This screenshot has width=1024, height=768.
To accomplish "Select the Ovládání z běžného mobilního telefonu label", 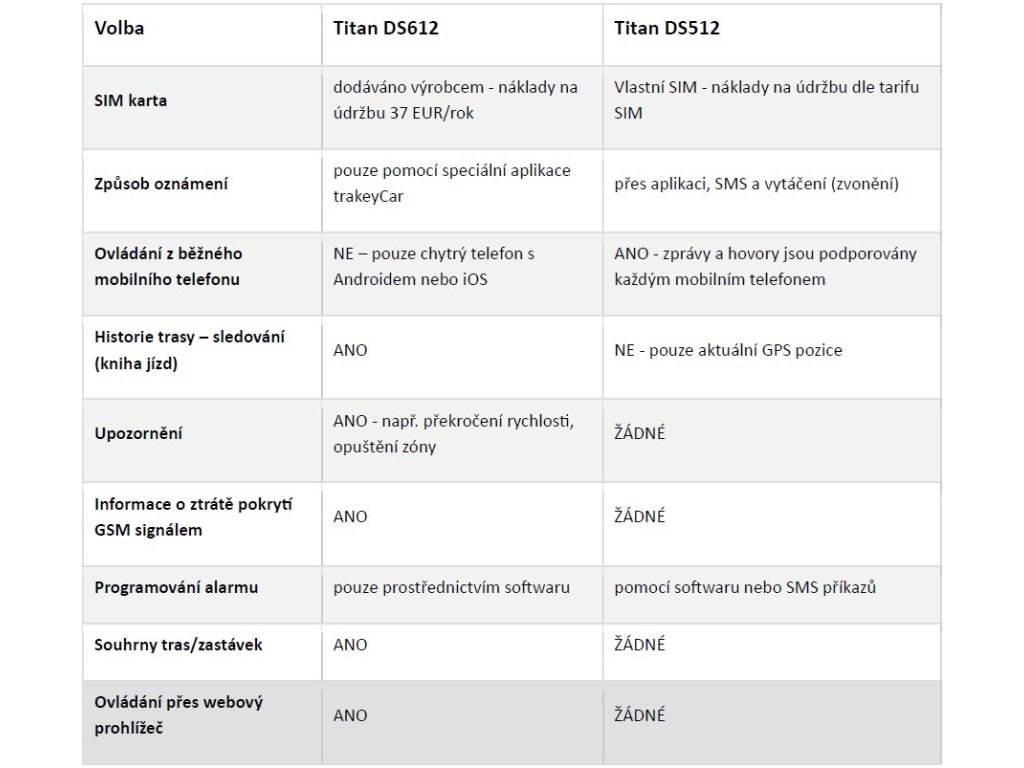I will 168,266.
